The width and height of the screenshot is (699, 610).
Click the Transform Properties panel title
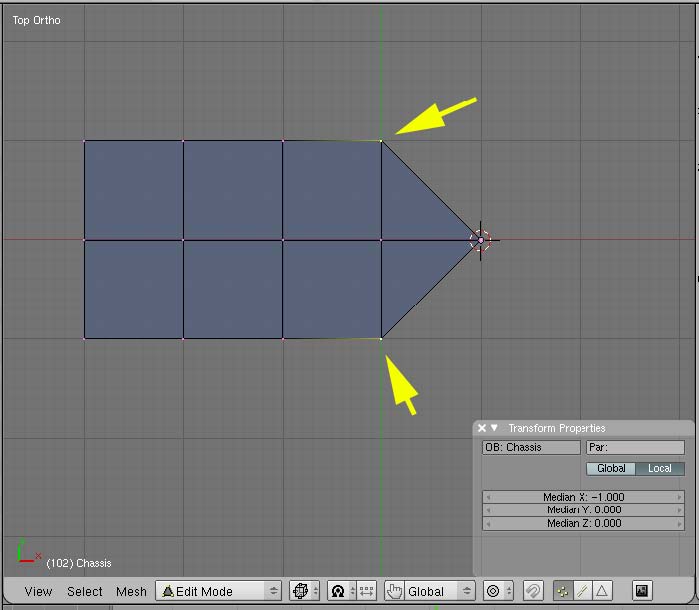pyautogui.click(x=557, y=428)
